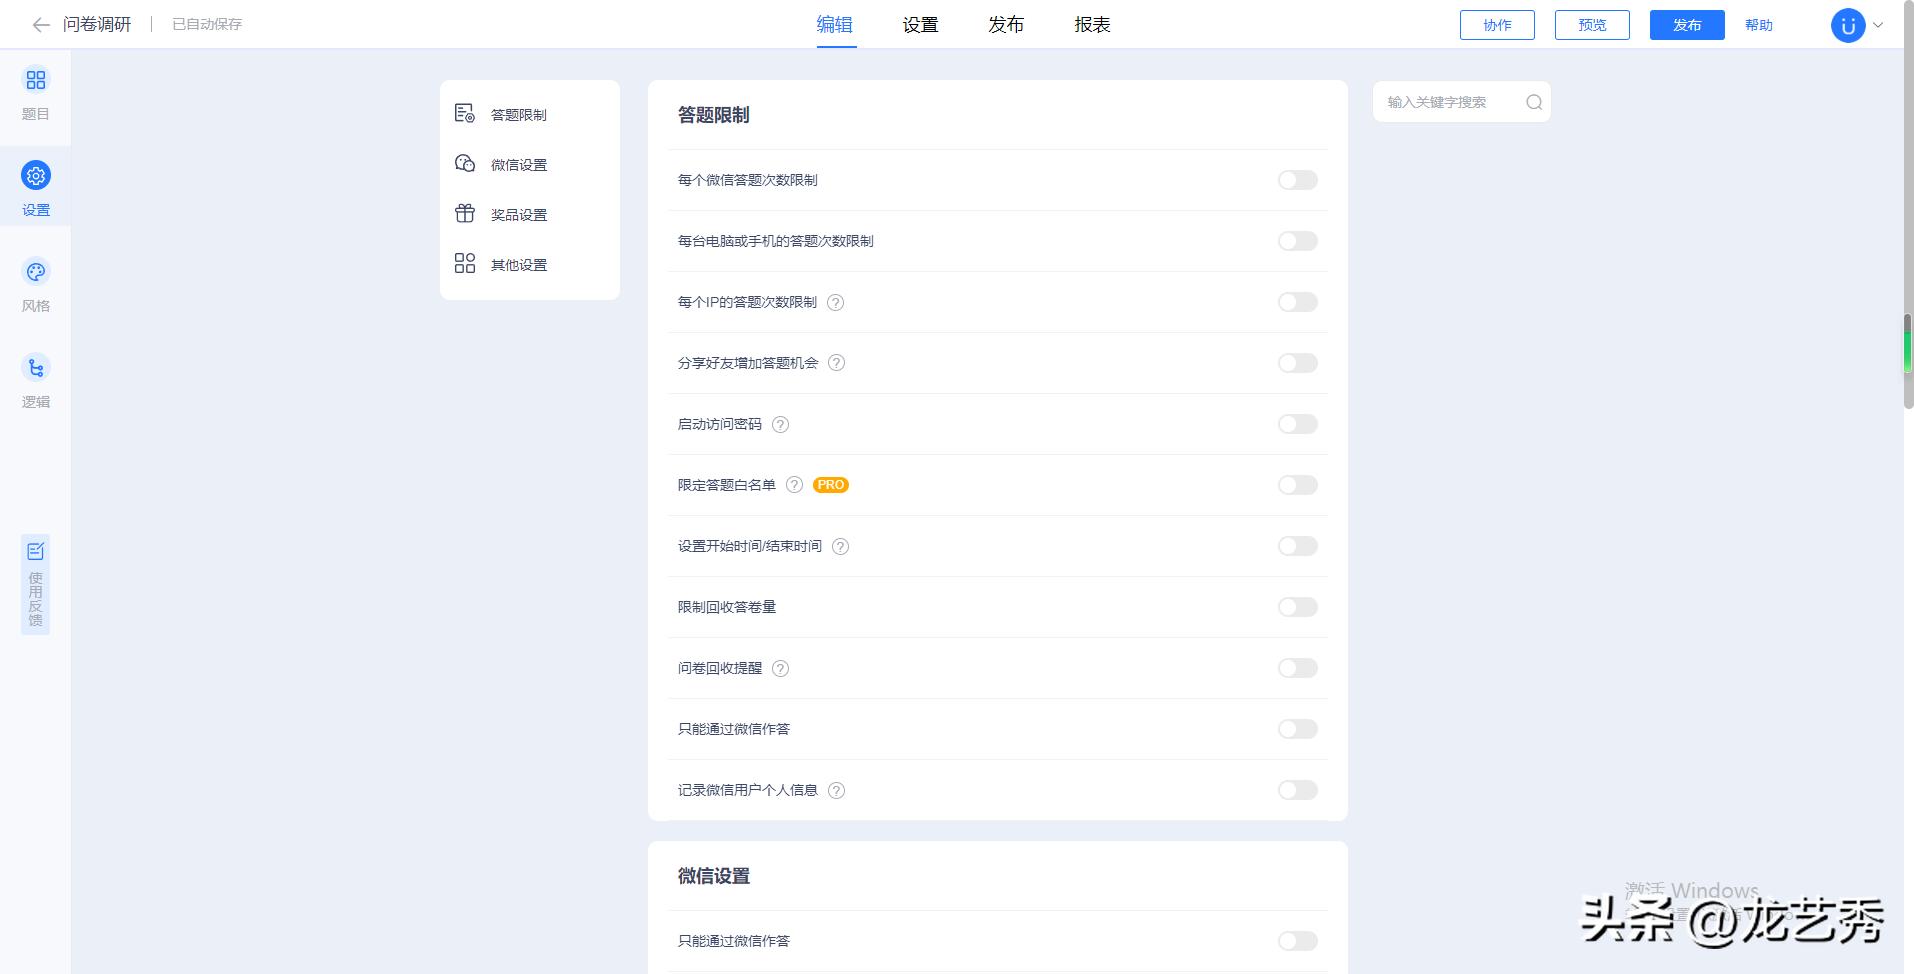The height and width of the screenshot is (974, 1914).
Task: Switch to the 发布 tab
Action: pyautogui.click(x=1005, y=24)
